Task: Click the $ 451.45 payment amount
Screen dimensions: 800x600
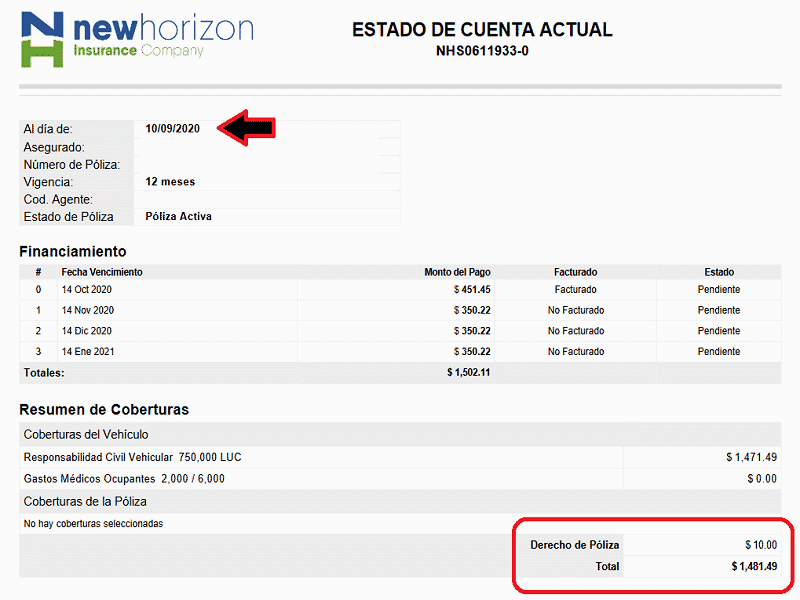Action: [472, 290]
